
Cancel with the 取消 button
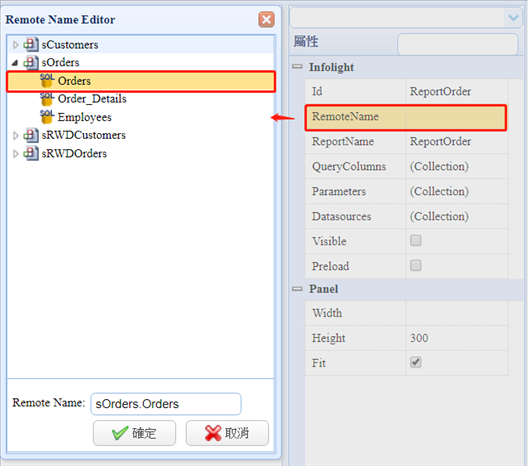(227, 433)
